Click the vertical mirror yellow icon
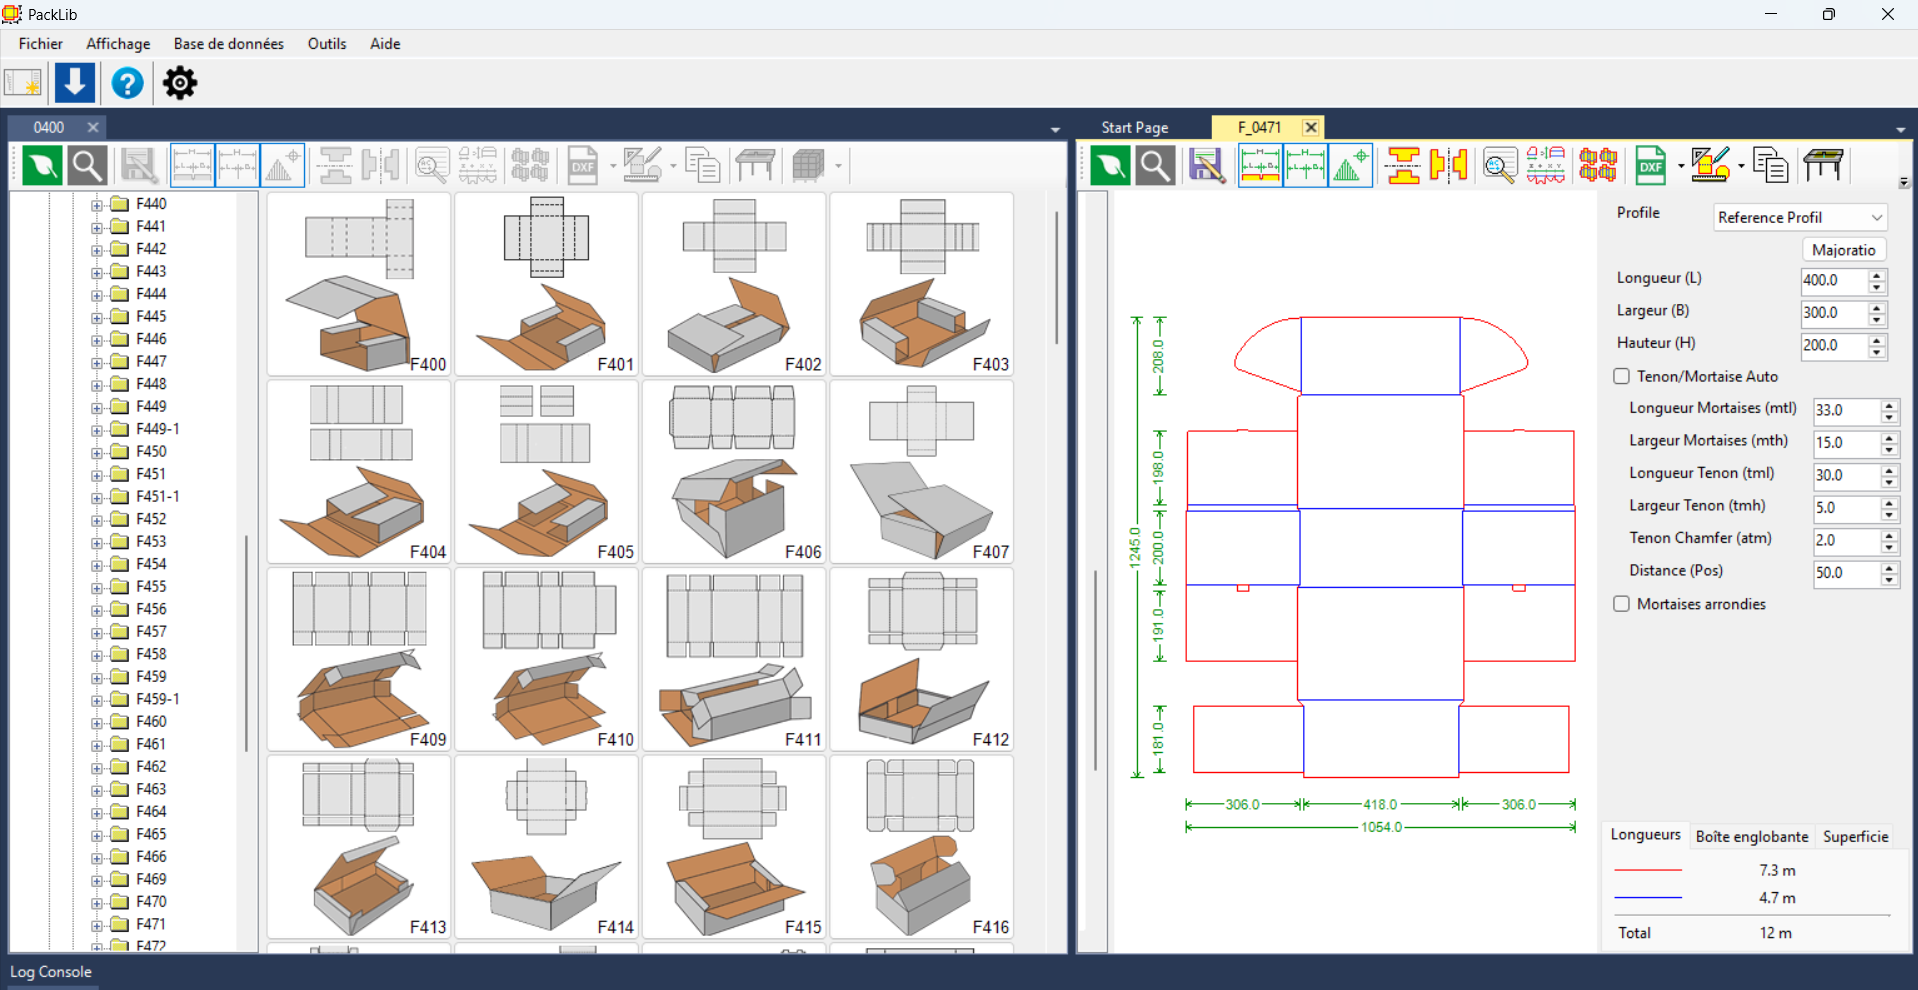1918x990 pixels. (x=1448, y=166)
